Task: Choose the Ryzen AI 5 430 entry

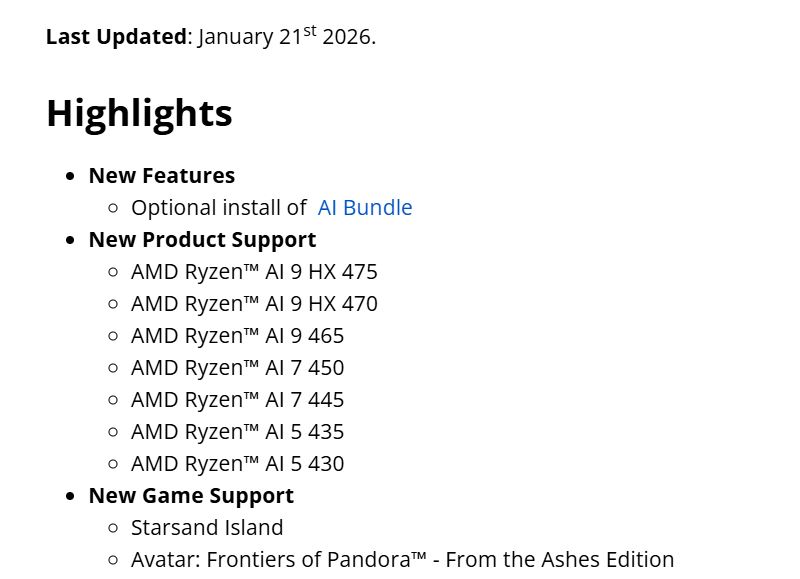Action: (x=237, y=464)
